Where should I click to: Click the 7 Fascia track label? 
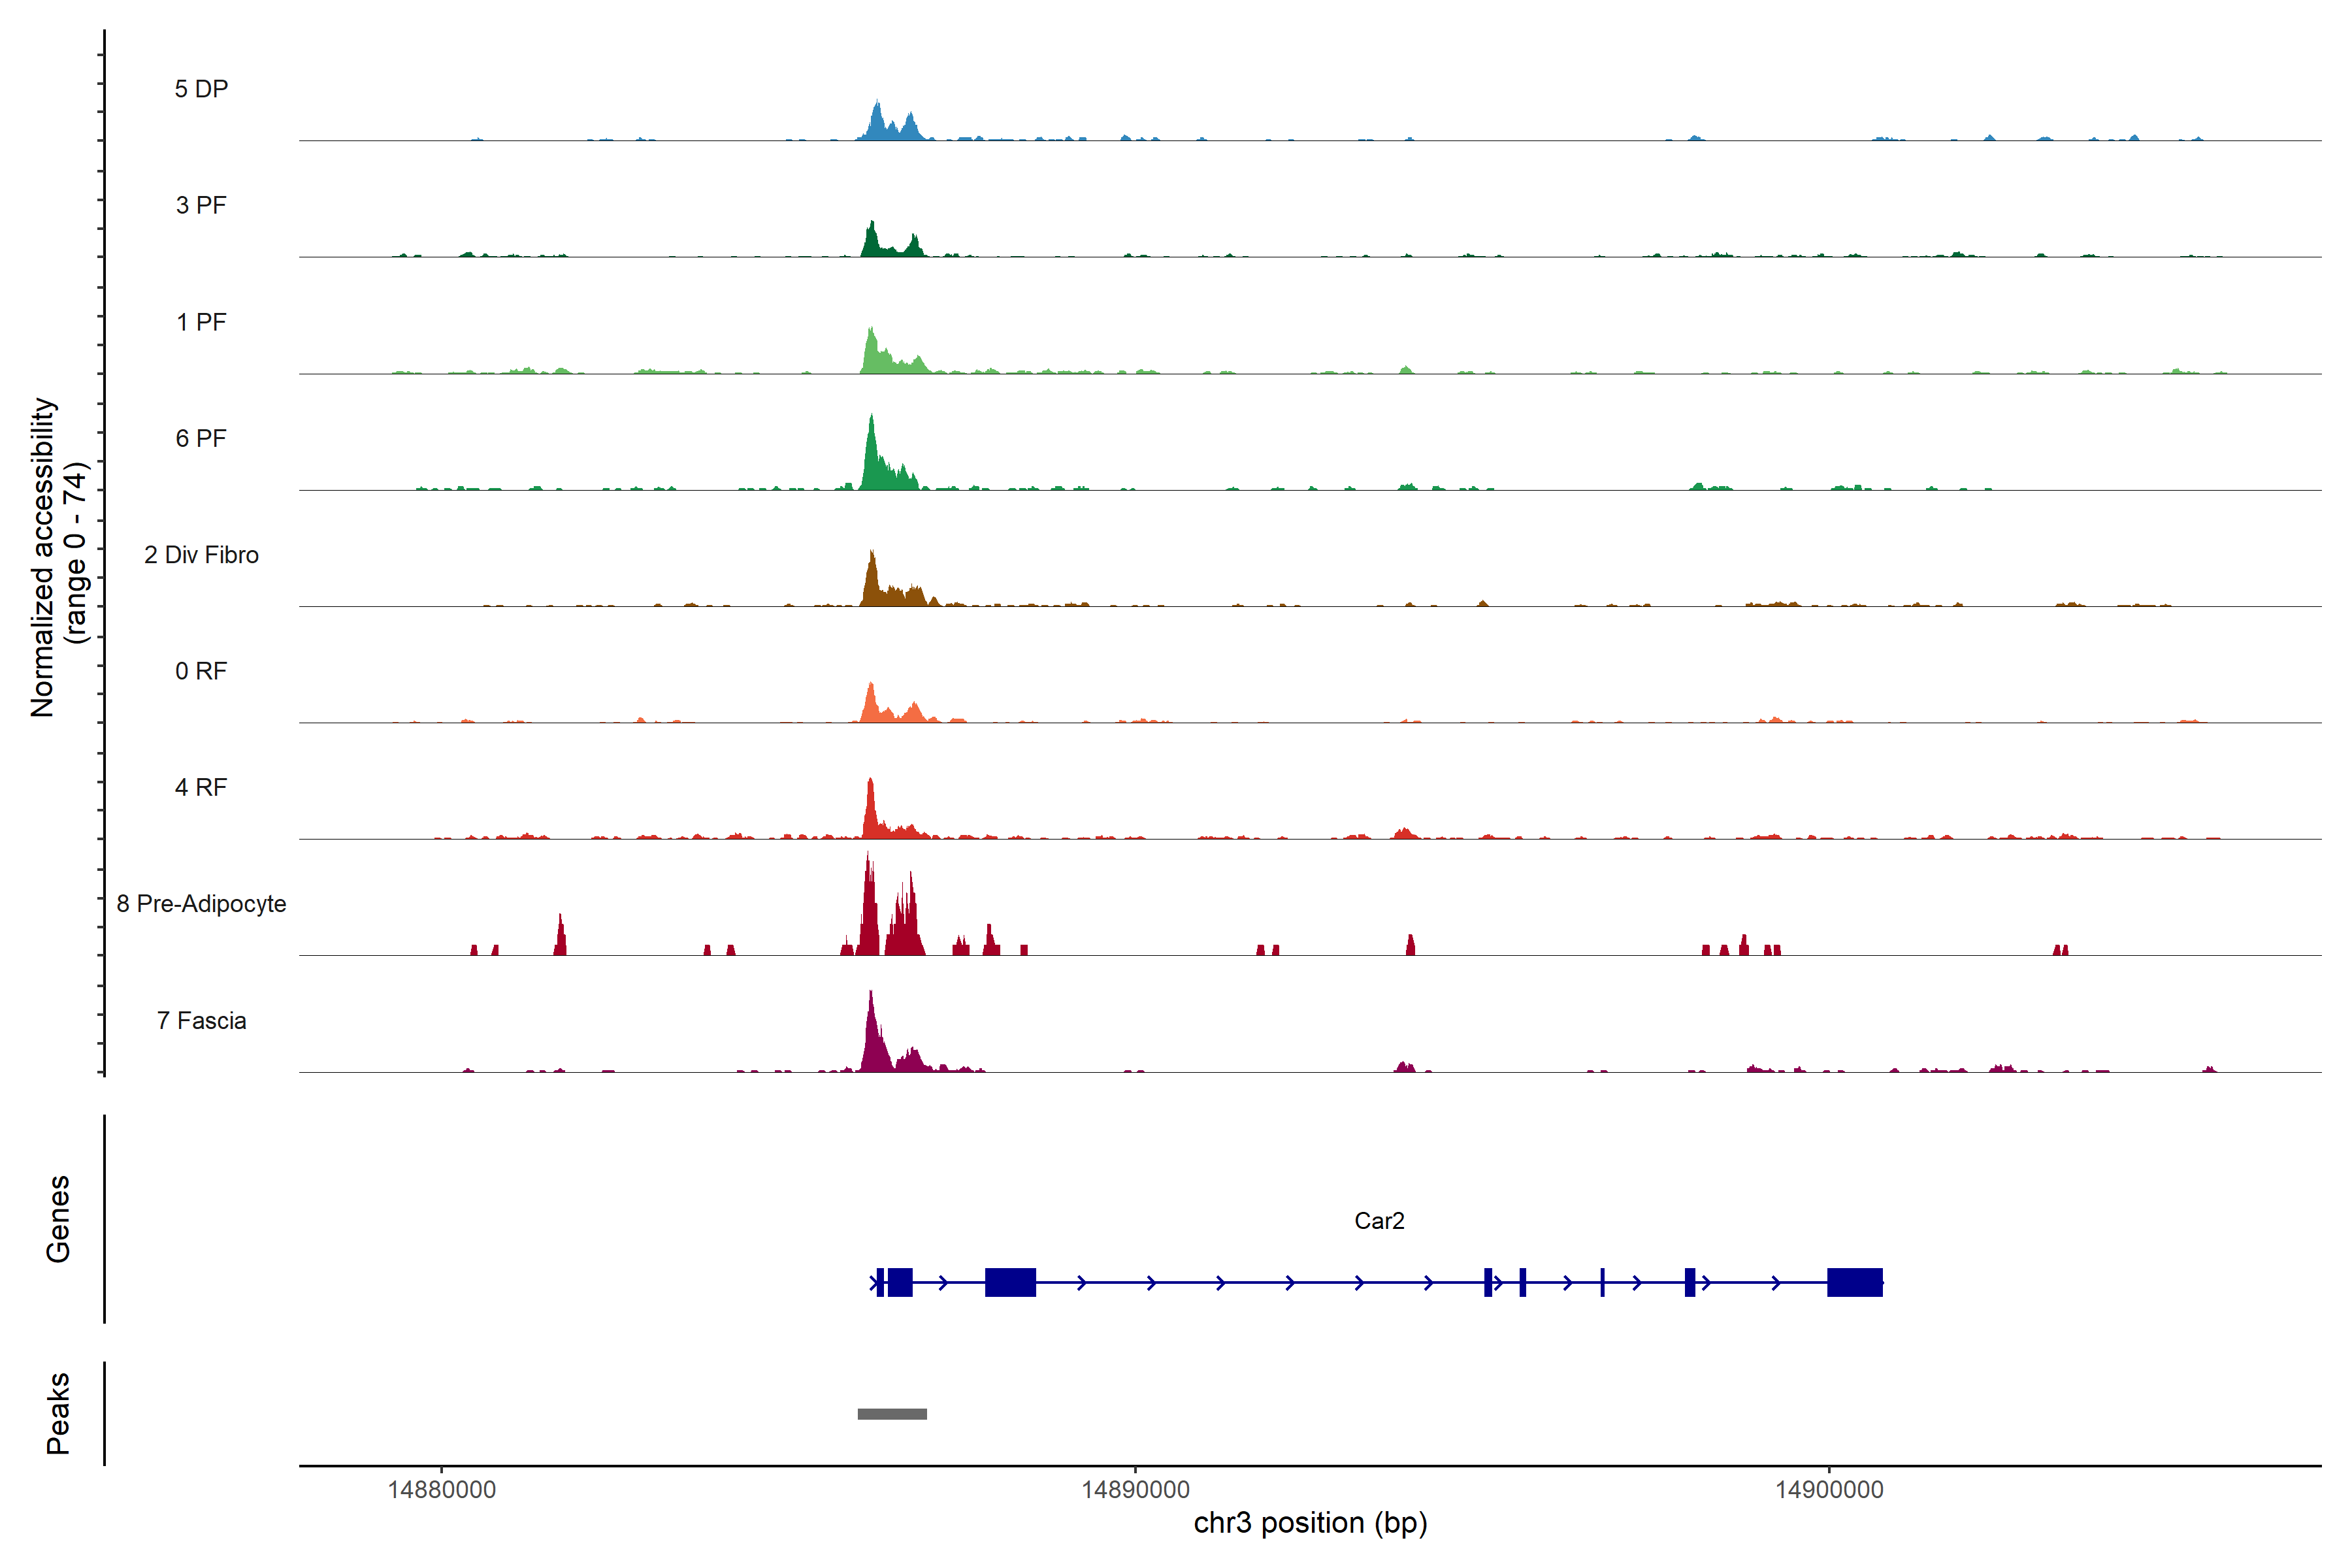(x=201, y=1020)
